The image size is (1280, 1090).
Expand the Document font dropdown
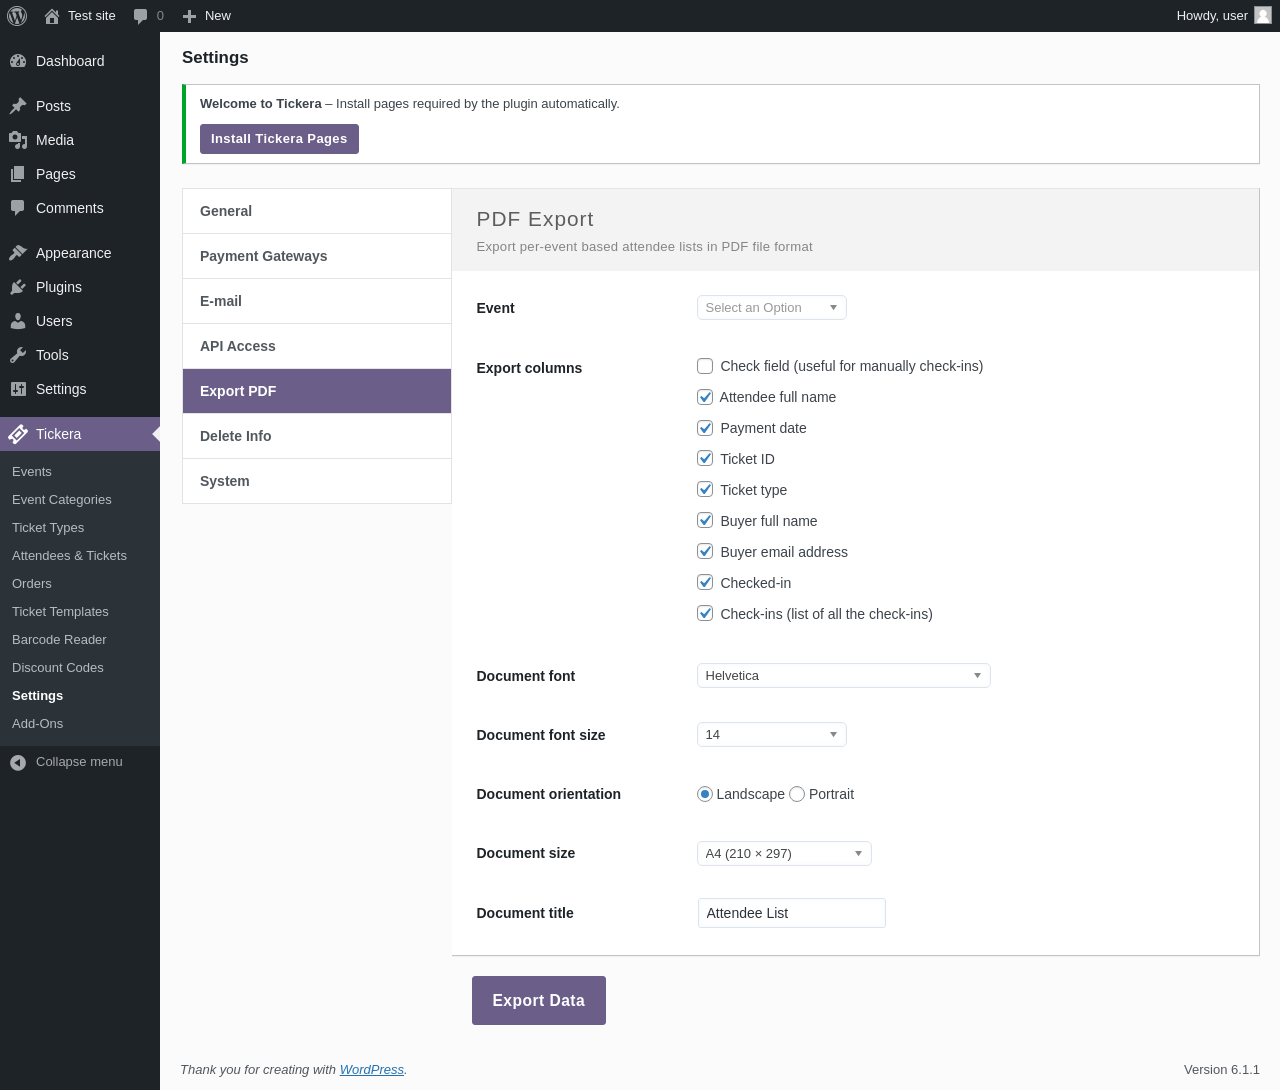(843, 676)
